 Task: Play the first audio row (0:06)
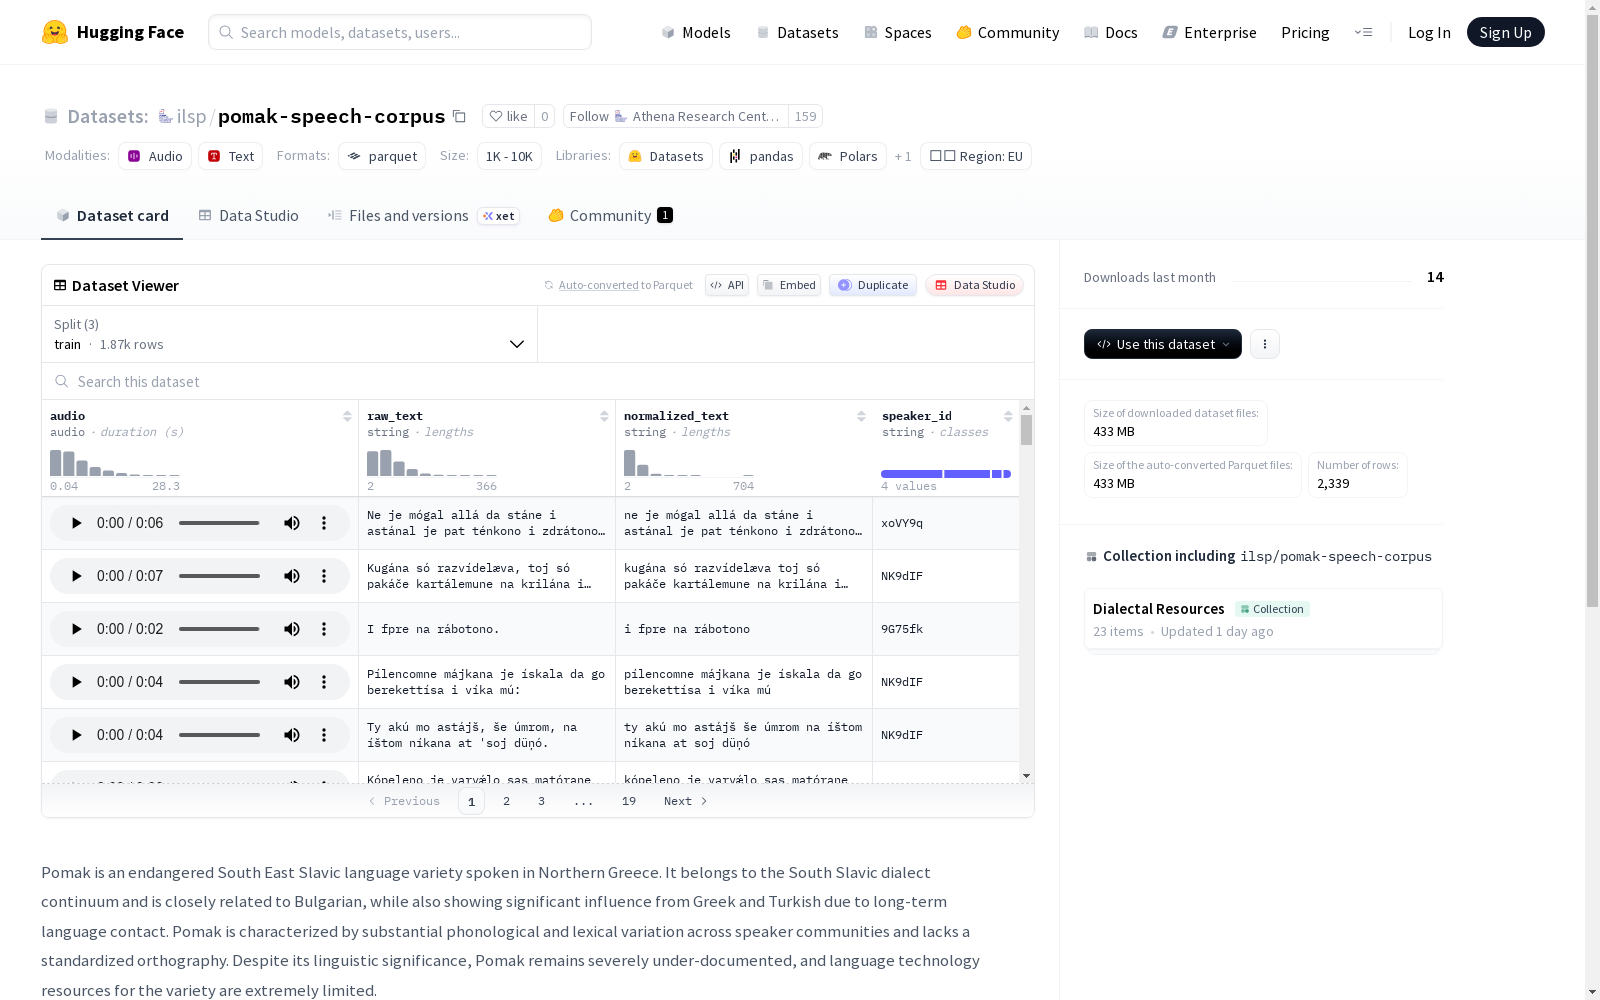[76, 523]
